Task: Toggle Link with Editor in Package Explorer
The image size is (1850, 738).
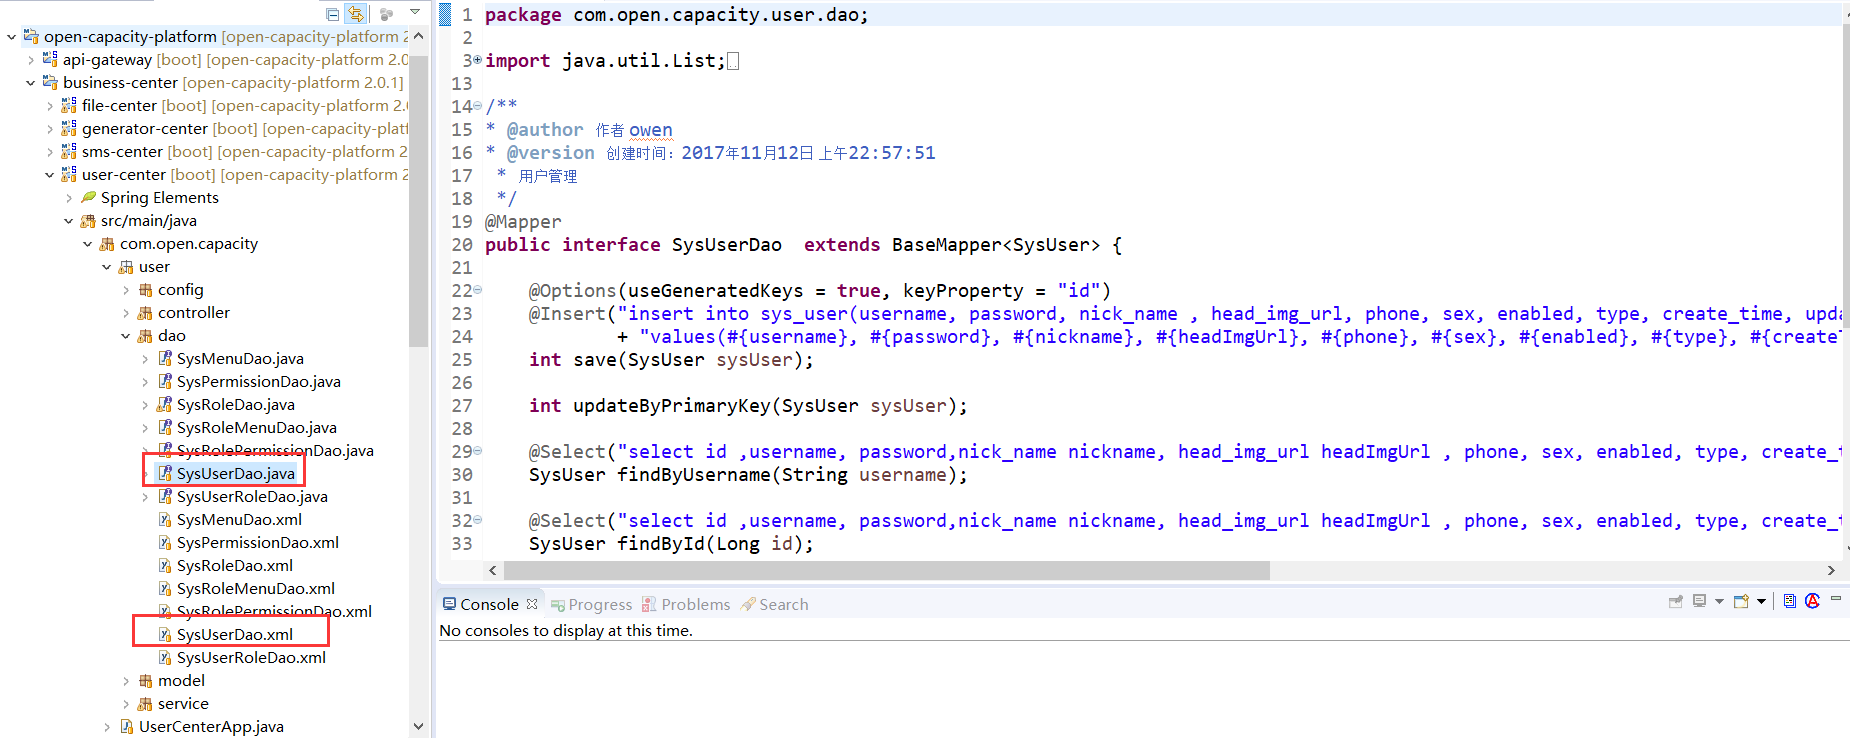Action: click(356, 14)
